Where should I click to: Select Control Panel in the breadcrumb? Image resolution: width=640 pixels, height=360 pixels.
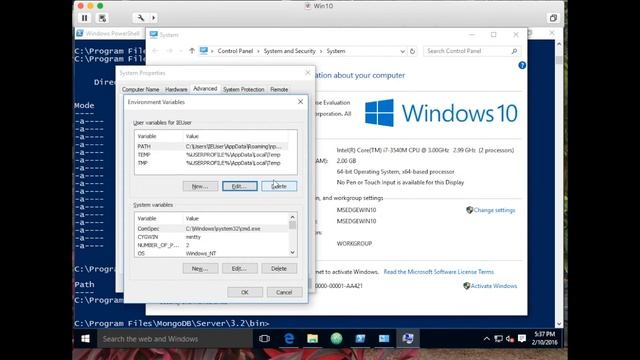click(x=235, y=51)
